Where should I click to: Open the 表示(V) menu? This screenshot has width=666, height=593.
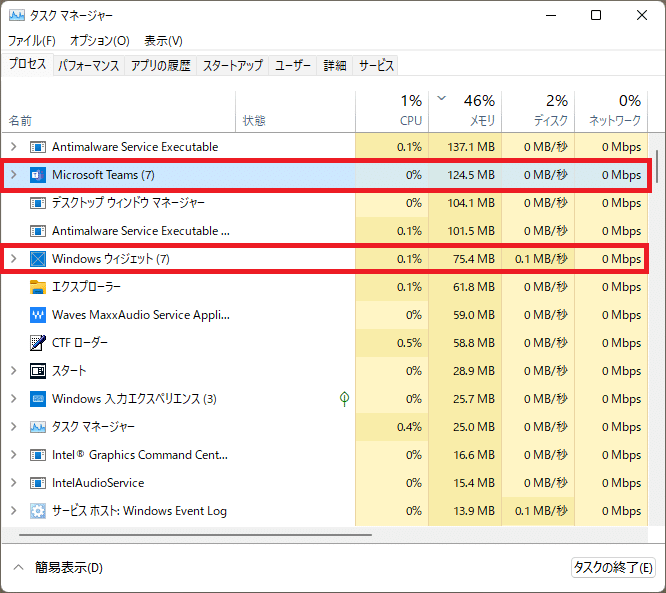point(163,41)
